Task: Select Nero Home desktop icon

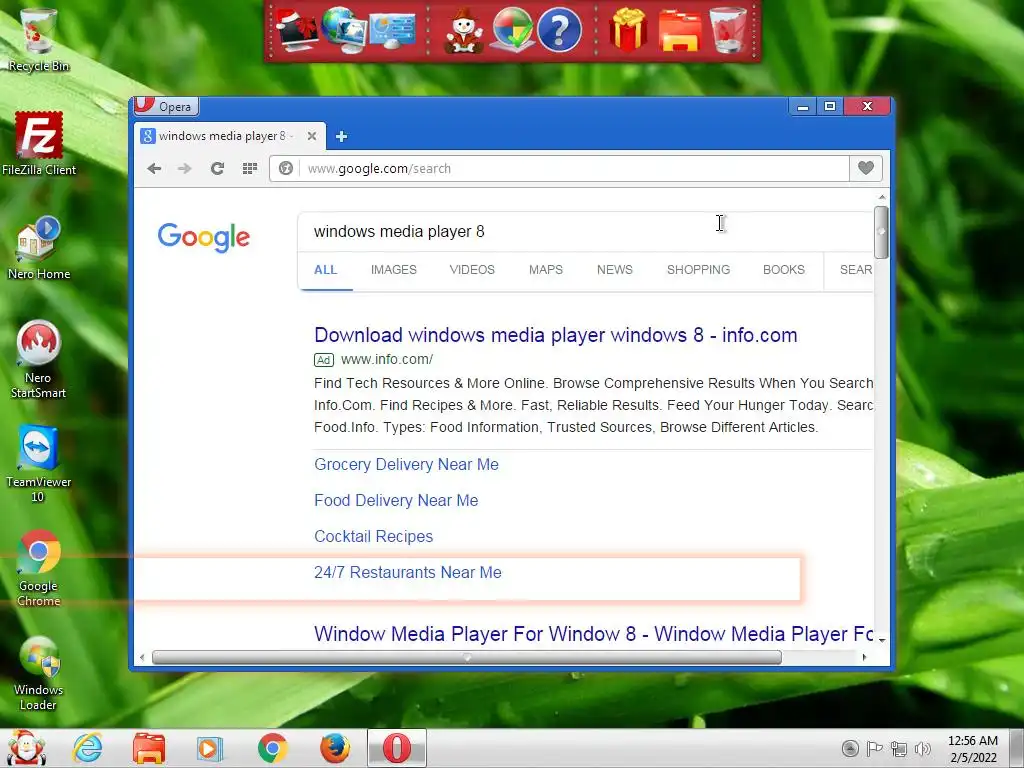Action: (39, 248)
